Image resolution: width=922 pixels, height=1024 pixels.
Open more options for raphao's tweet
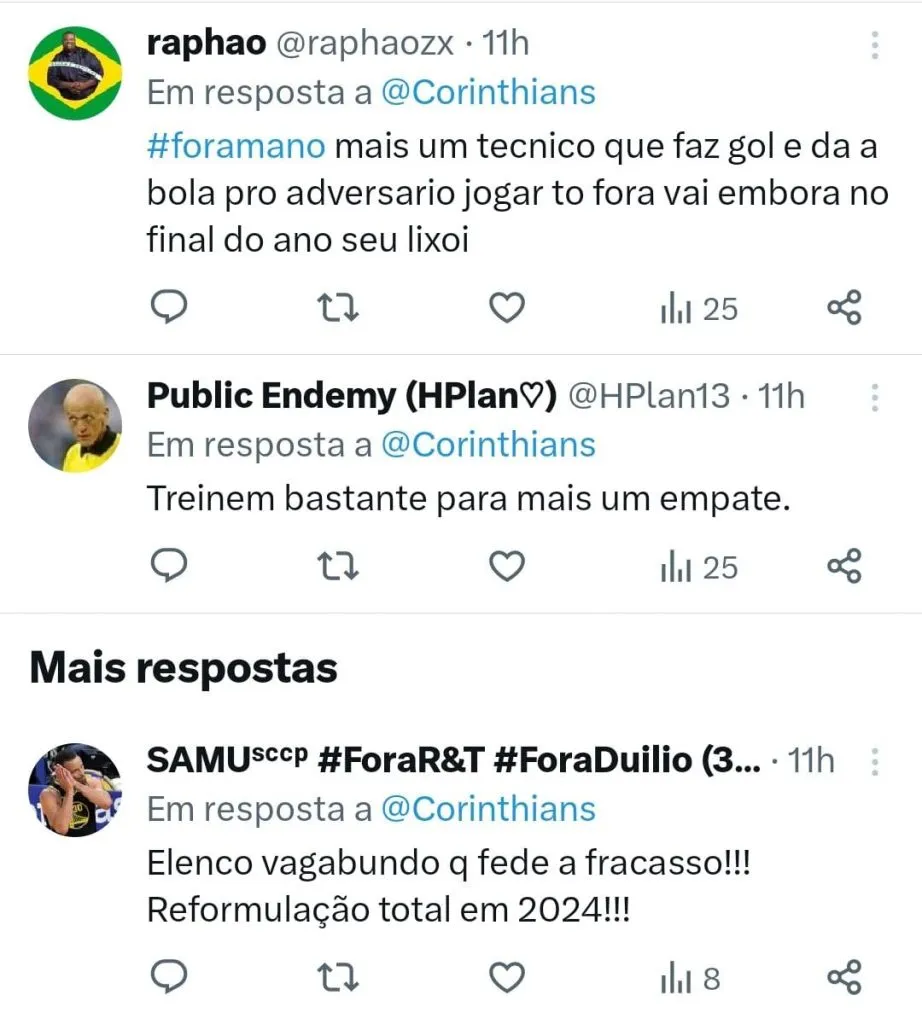click(874, 45)
